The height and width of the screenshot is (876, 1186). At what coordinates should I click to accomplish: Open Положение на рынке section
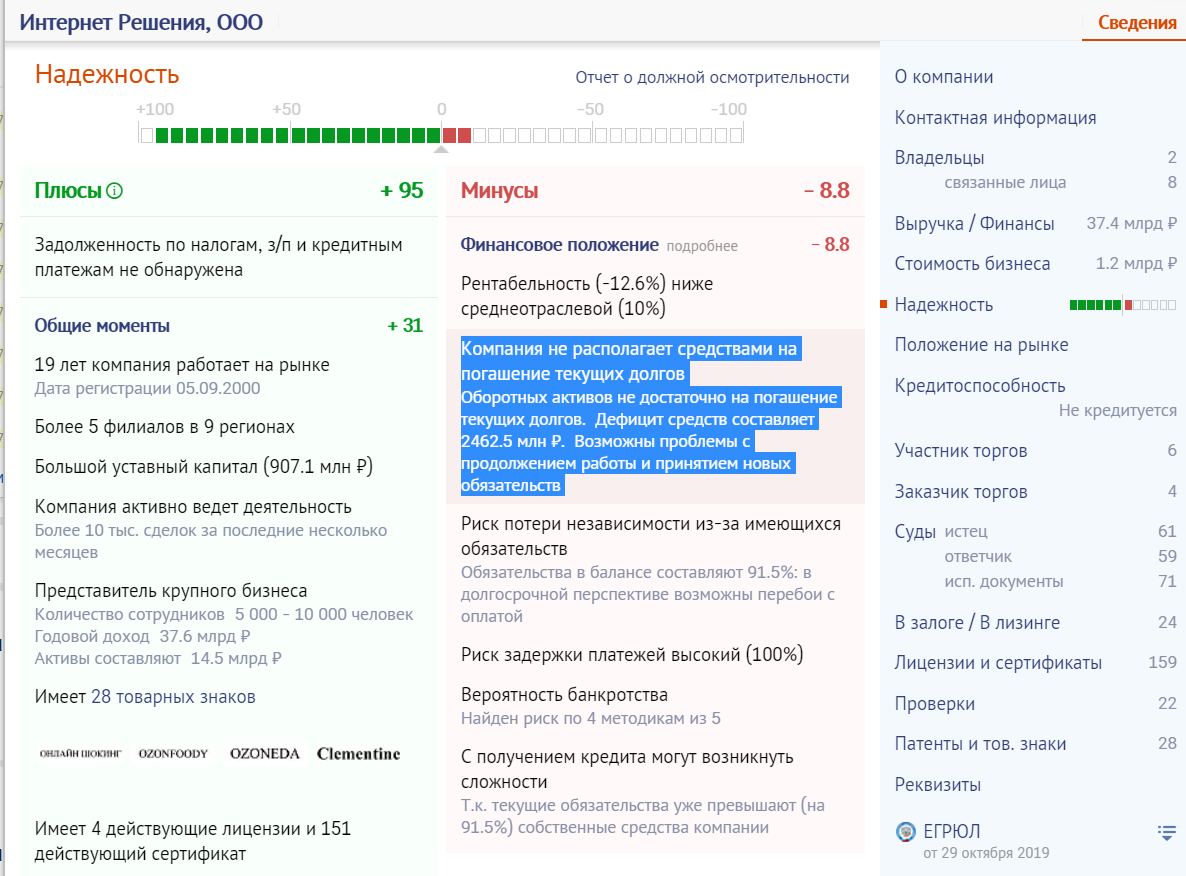click(x=982, y=345)
